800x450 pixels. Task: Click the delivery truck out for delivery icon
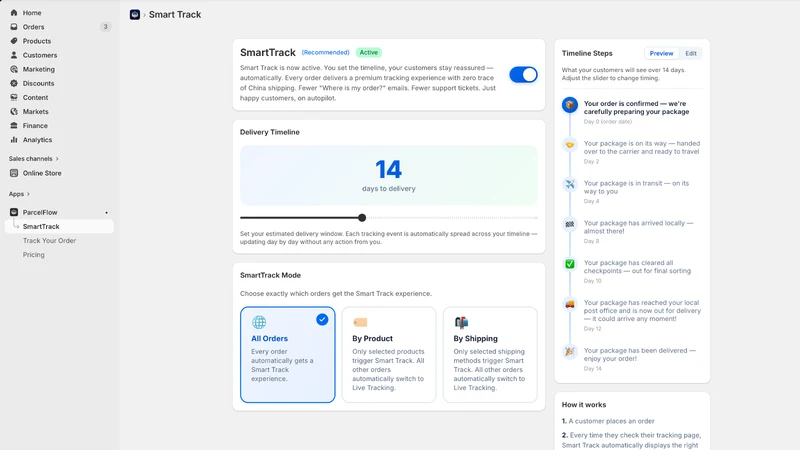(570, 304)
